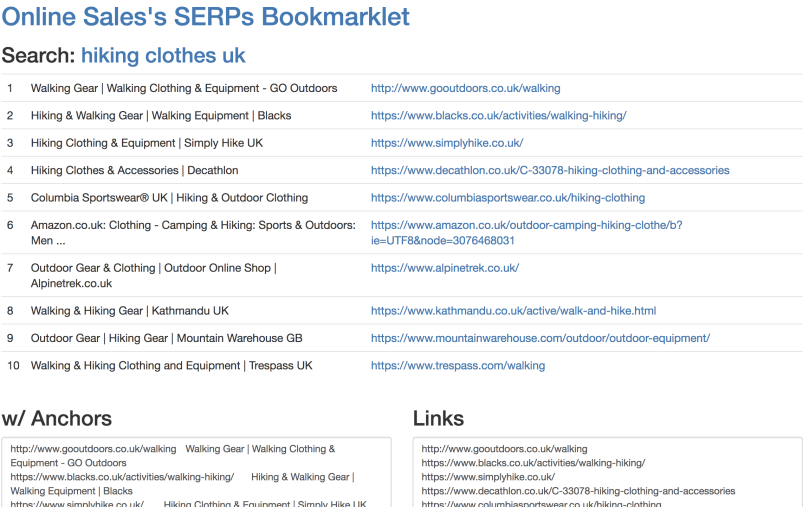The image size is (809, 507).
Task: Select 'Walking & Hiking Clothing and Equipment | Trespass UK'
Action: 171,365
